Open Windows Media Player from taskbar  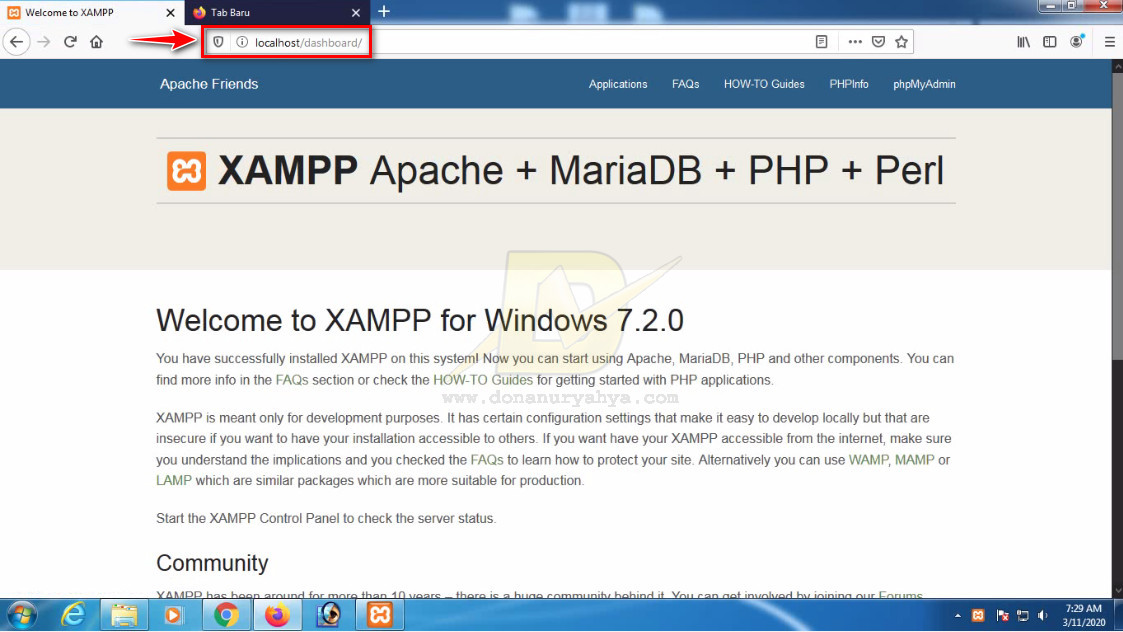tap(174, 615)
